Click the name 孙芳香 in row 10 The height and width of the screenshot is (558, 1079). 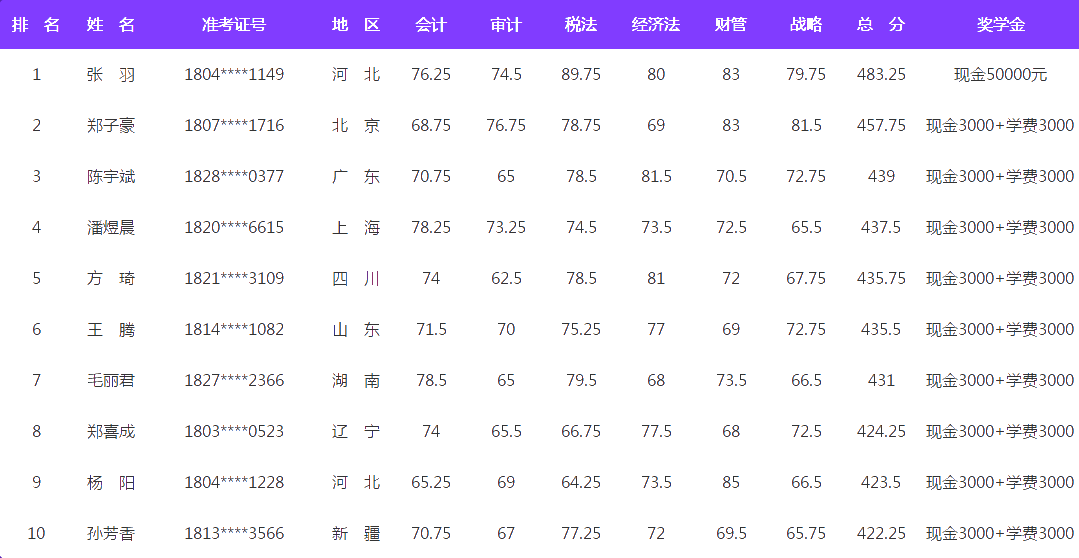(x=110, y=533)
